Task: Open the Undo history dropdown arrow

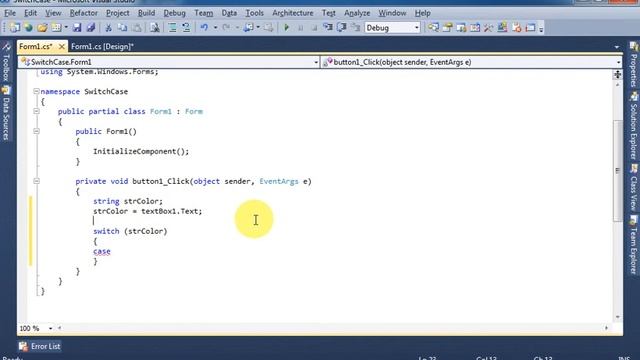Action: [x=215, y=28]
